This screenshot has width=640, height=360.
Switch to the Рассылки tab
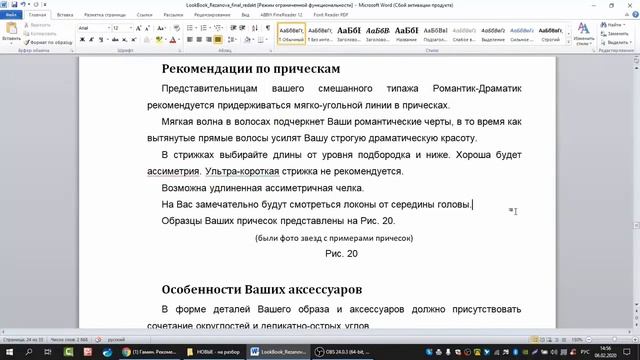(x=173, y=15)
